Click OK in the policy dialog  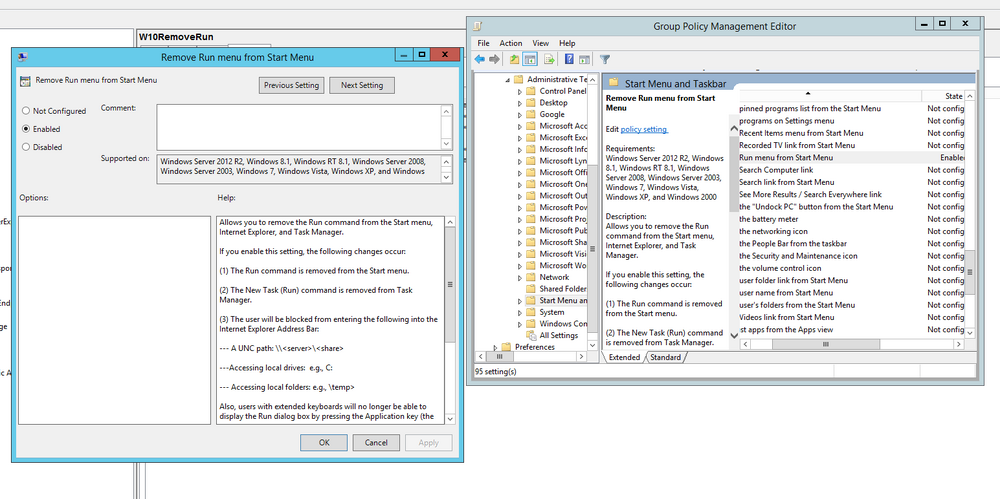(324, 443)
